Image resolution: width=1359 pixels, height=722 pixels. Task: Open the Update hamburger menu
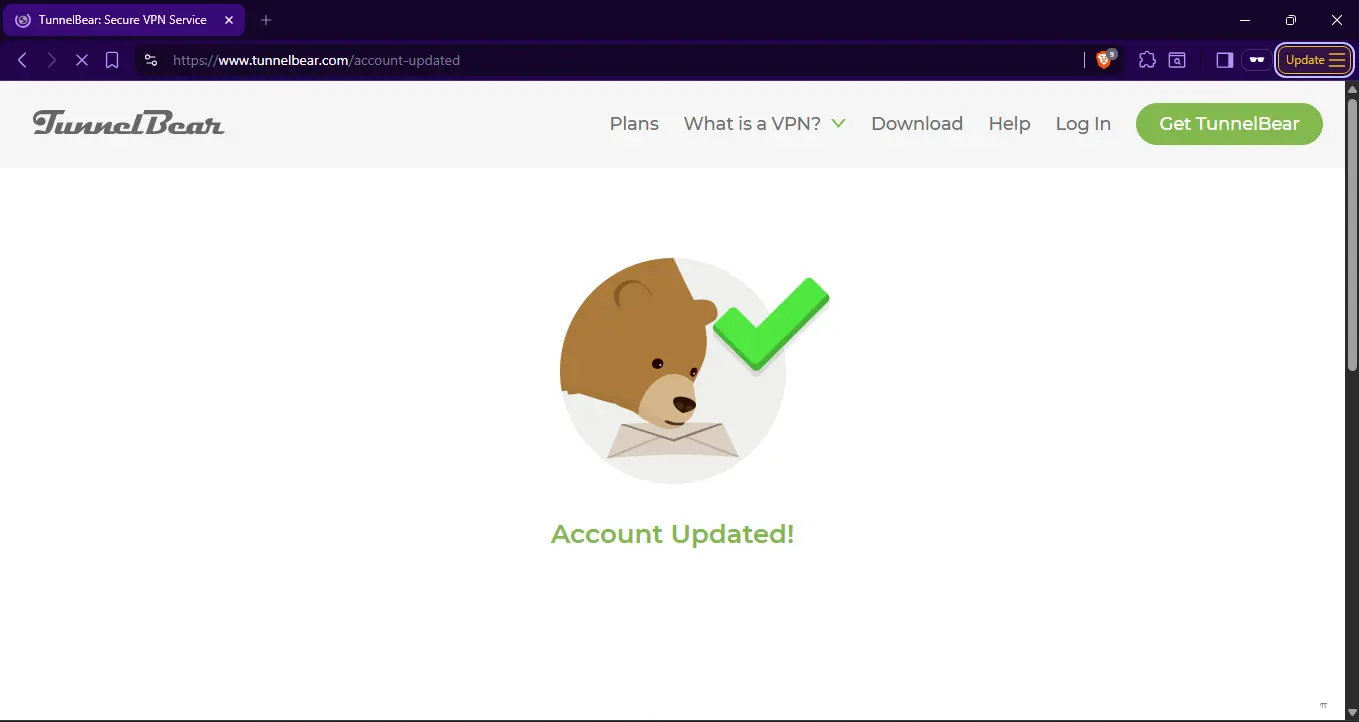(x=1314, y=60)
